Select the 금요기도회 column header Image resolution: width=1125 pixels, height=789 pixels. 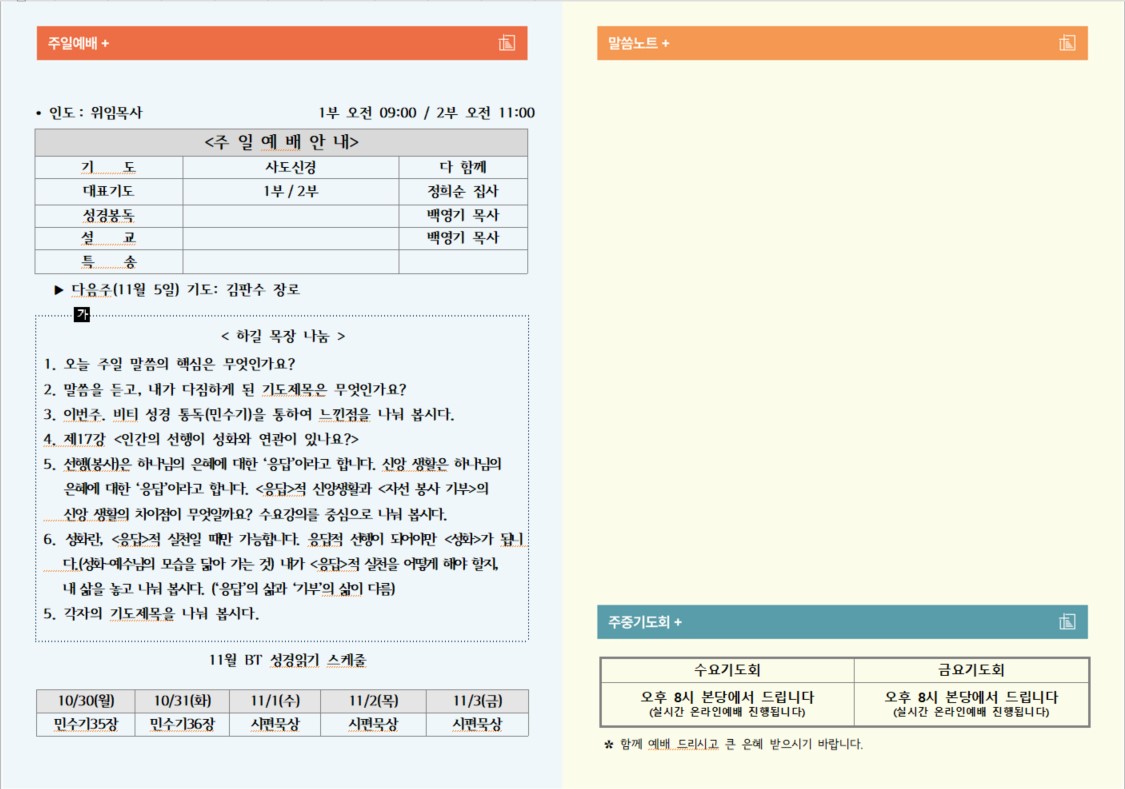(x=971, y=670)
